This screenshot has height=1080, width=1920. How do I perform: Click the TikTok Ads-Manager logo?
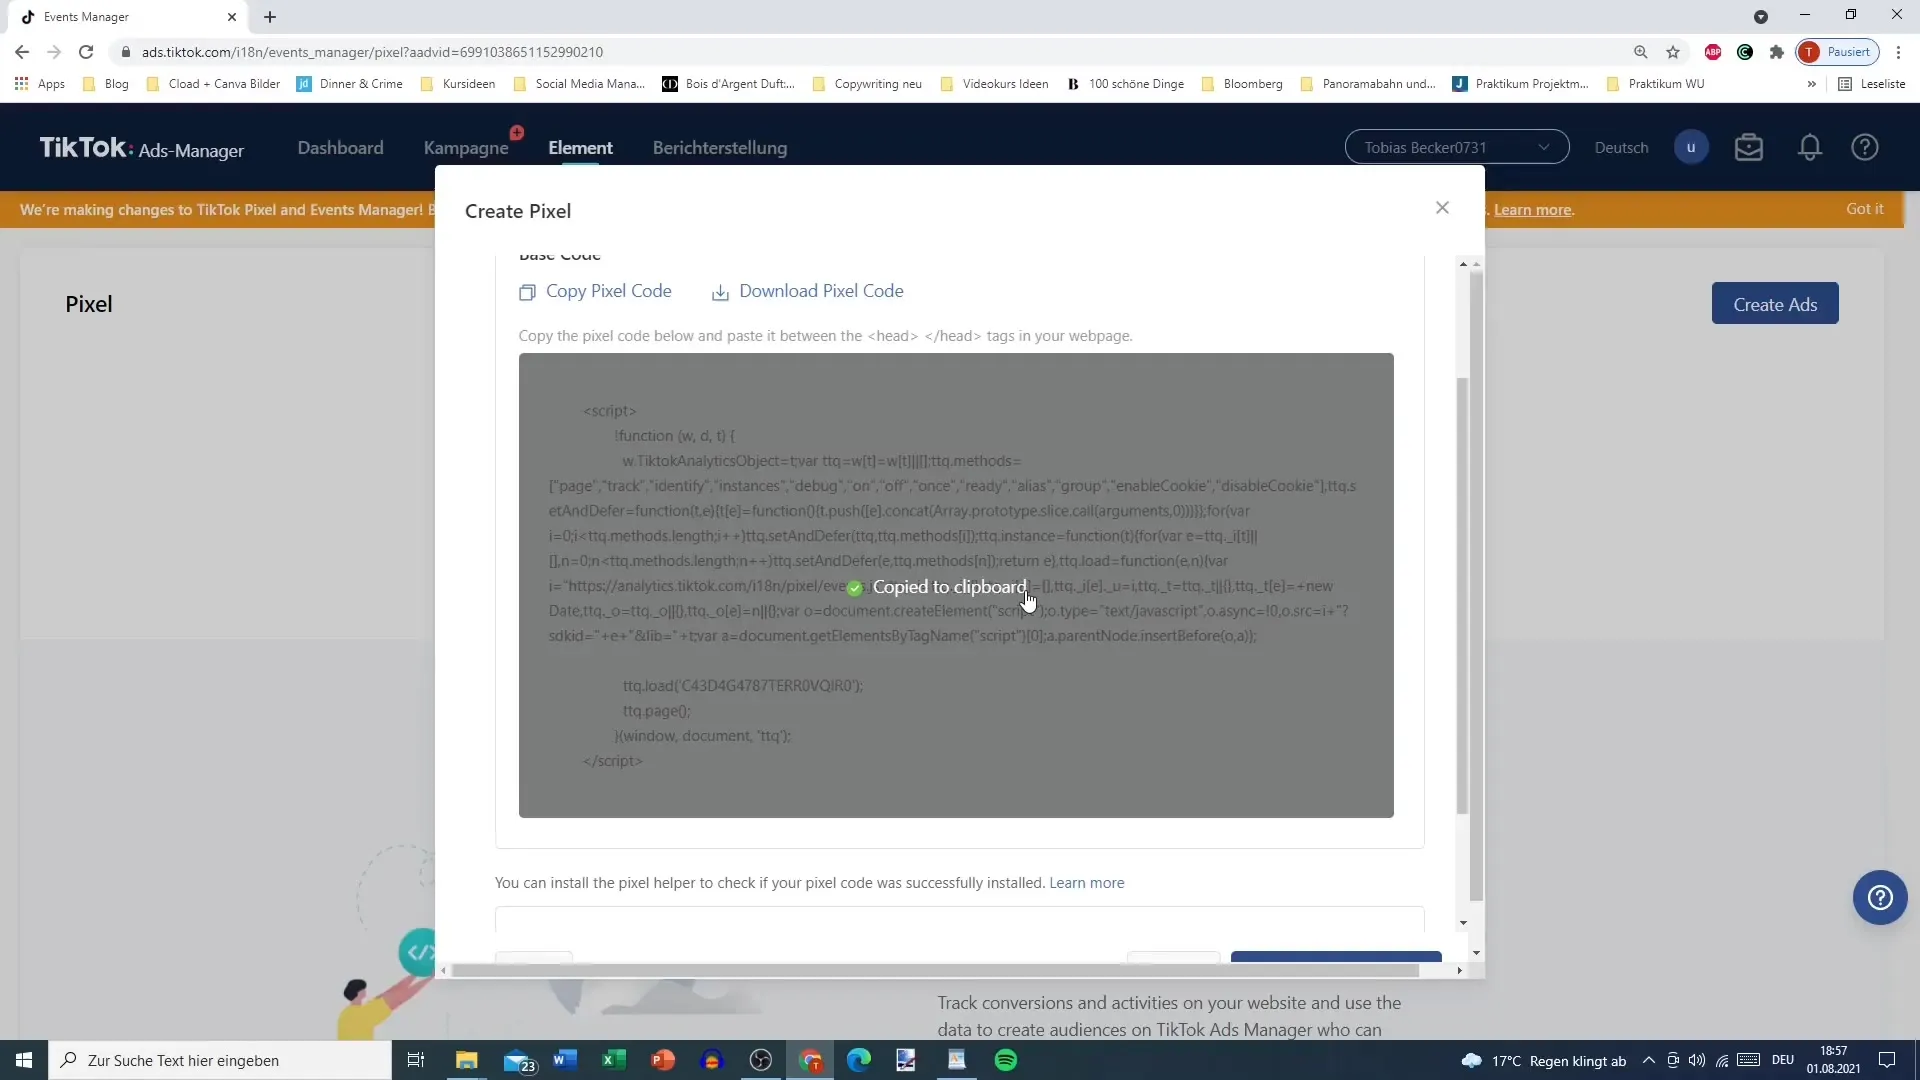[x=141, y=148]
